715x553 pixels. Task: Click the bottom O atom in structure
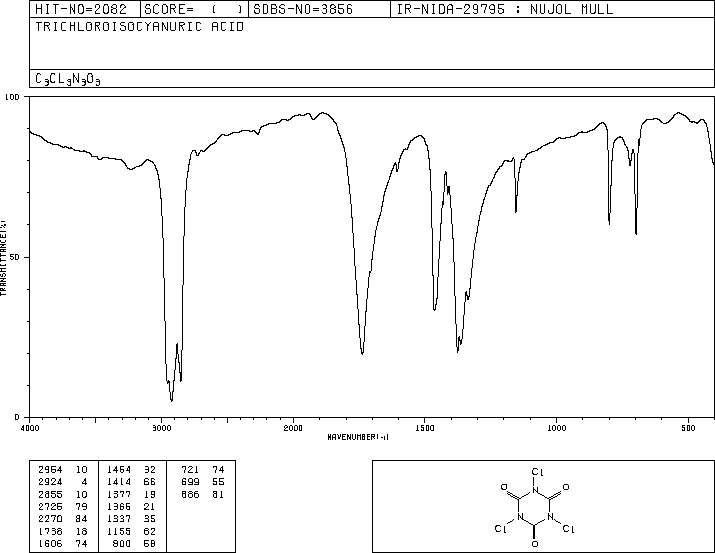click(x=535, y=544)
